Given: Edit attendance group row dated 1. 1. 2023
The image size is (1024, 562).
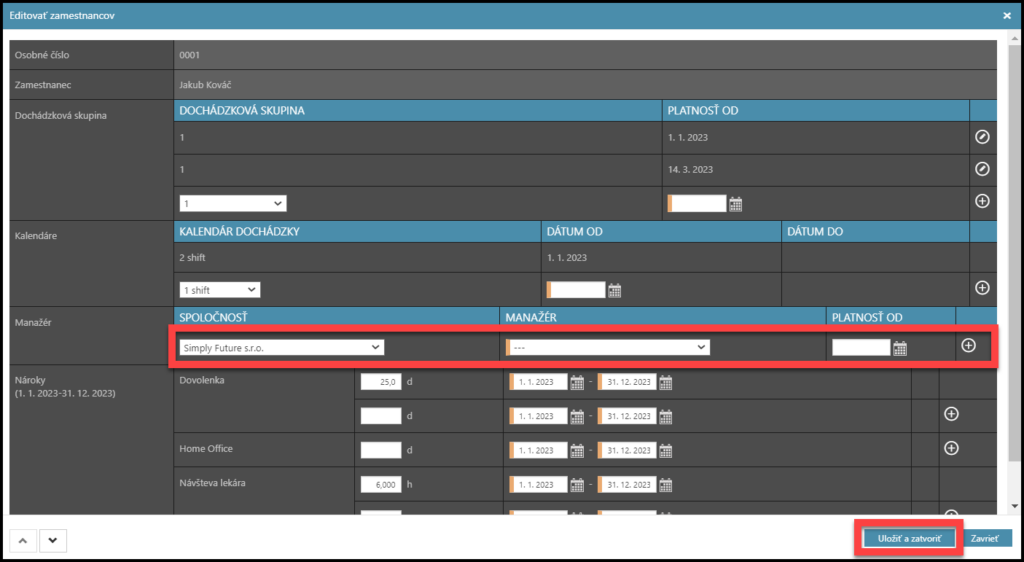Looking at the screenshot, I should [x=982, y=137].
